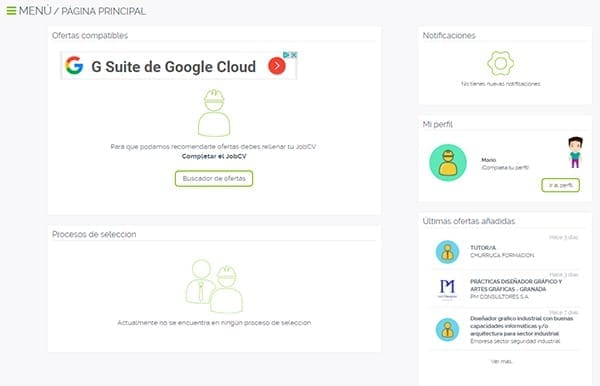Open Diseñador gráfico industrial offer

click(x=522, y=326)
